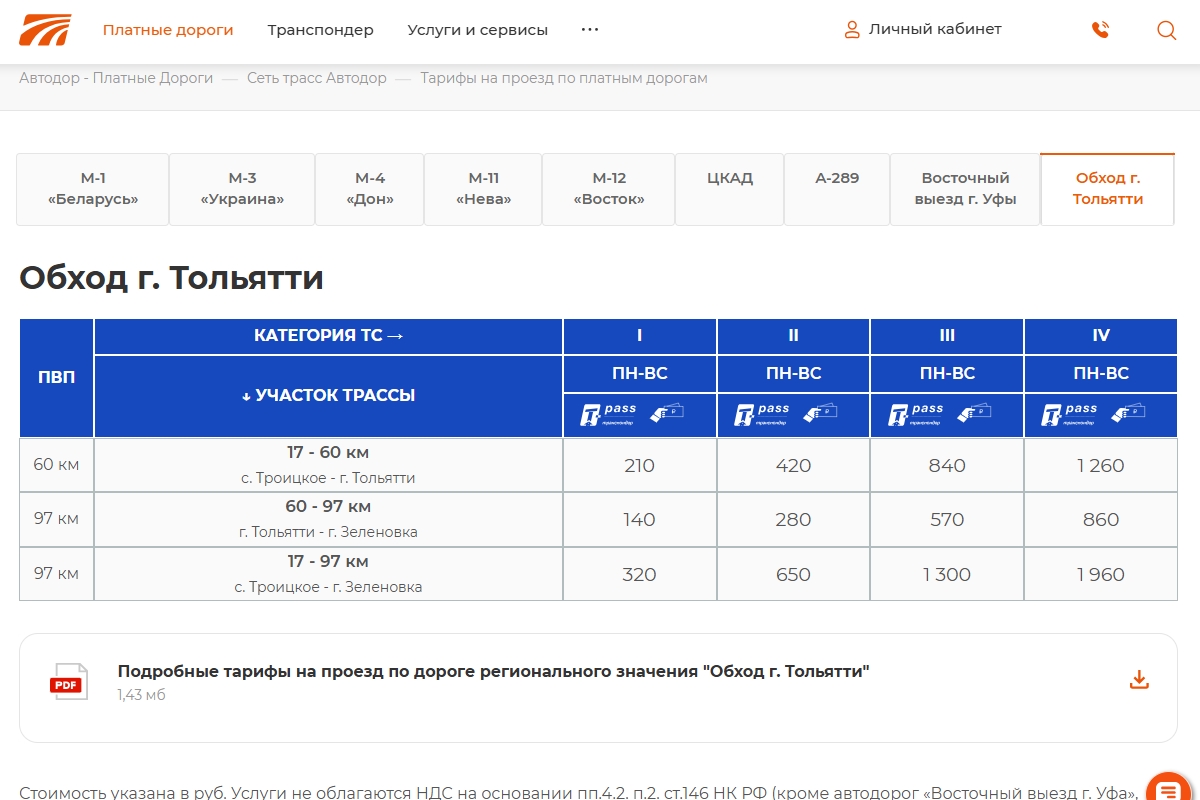
Task: Click cash payment icon in category III column
Action: (x=975, y=412)
